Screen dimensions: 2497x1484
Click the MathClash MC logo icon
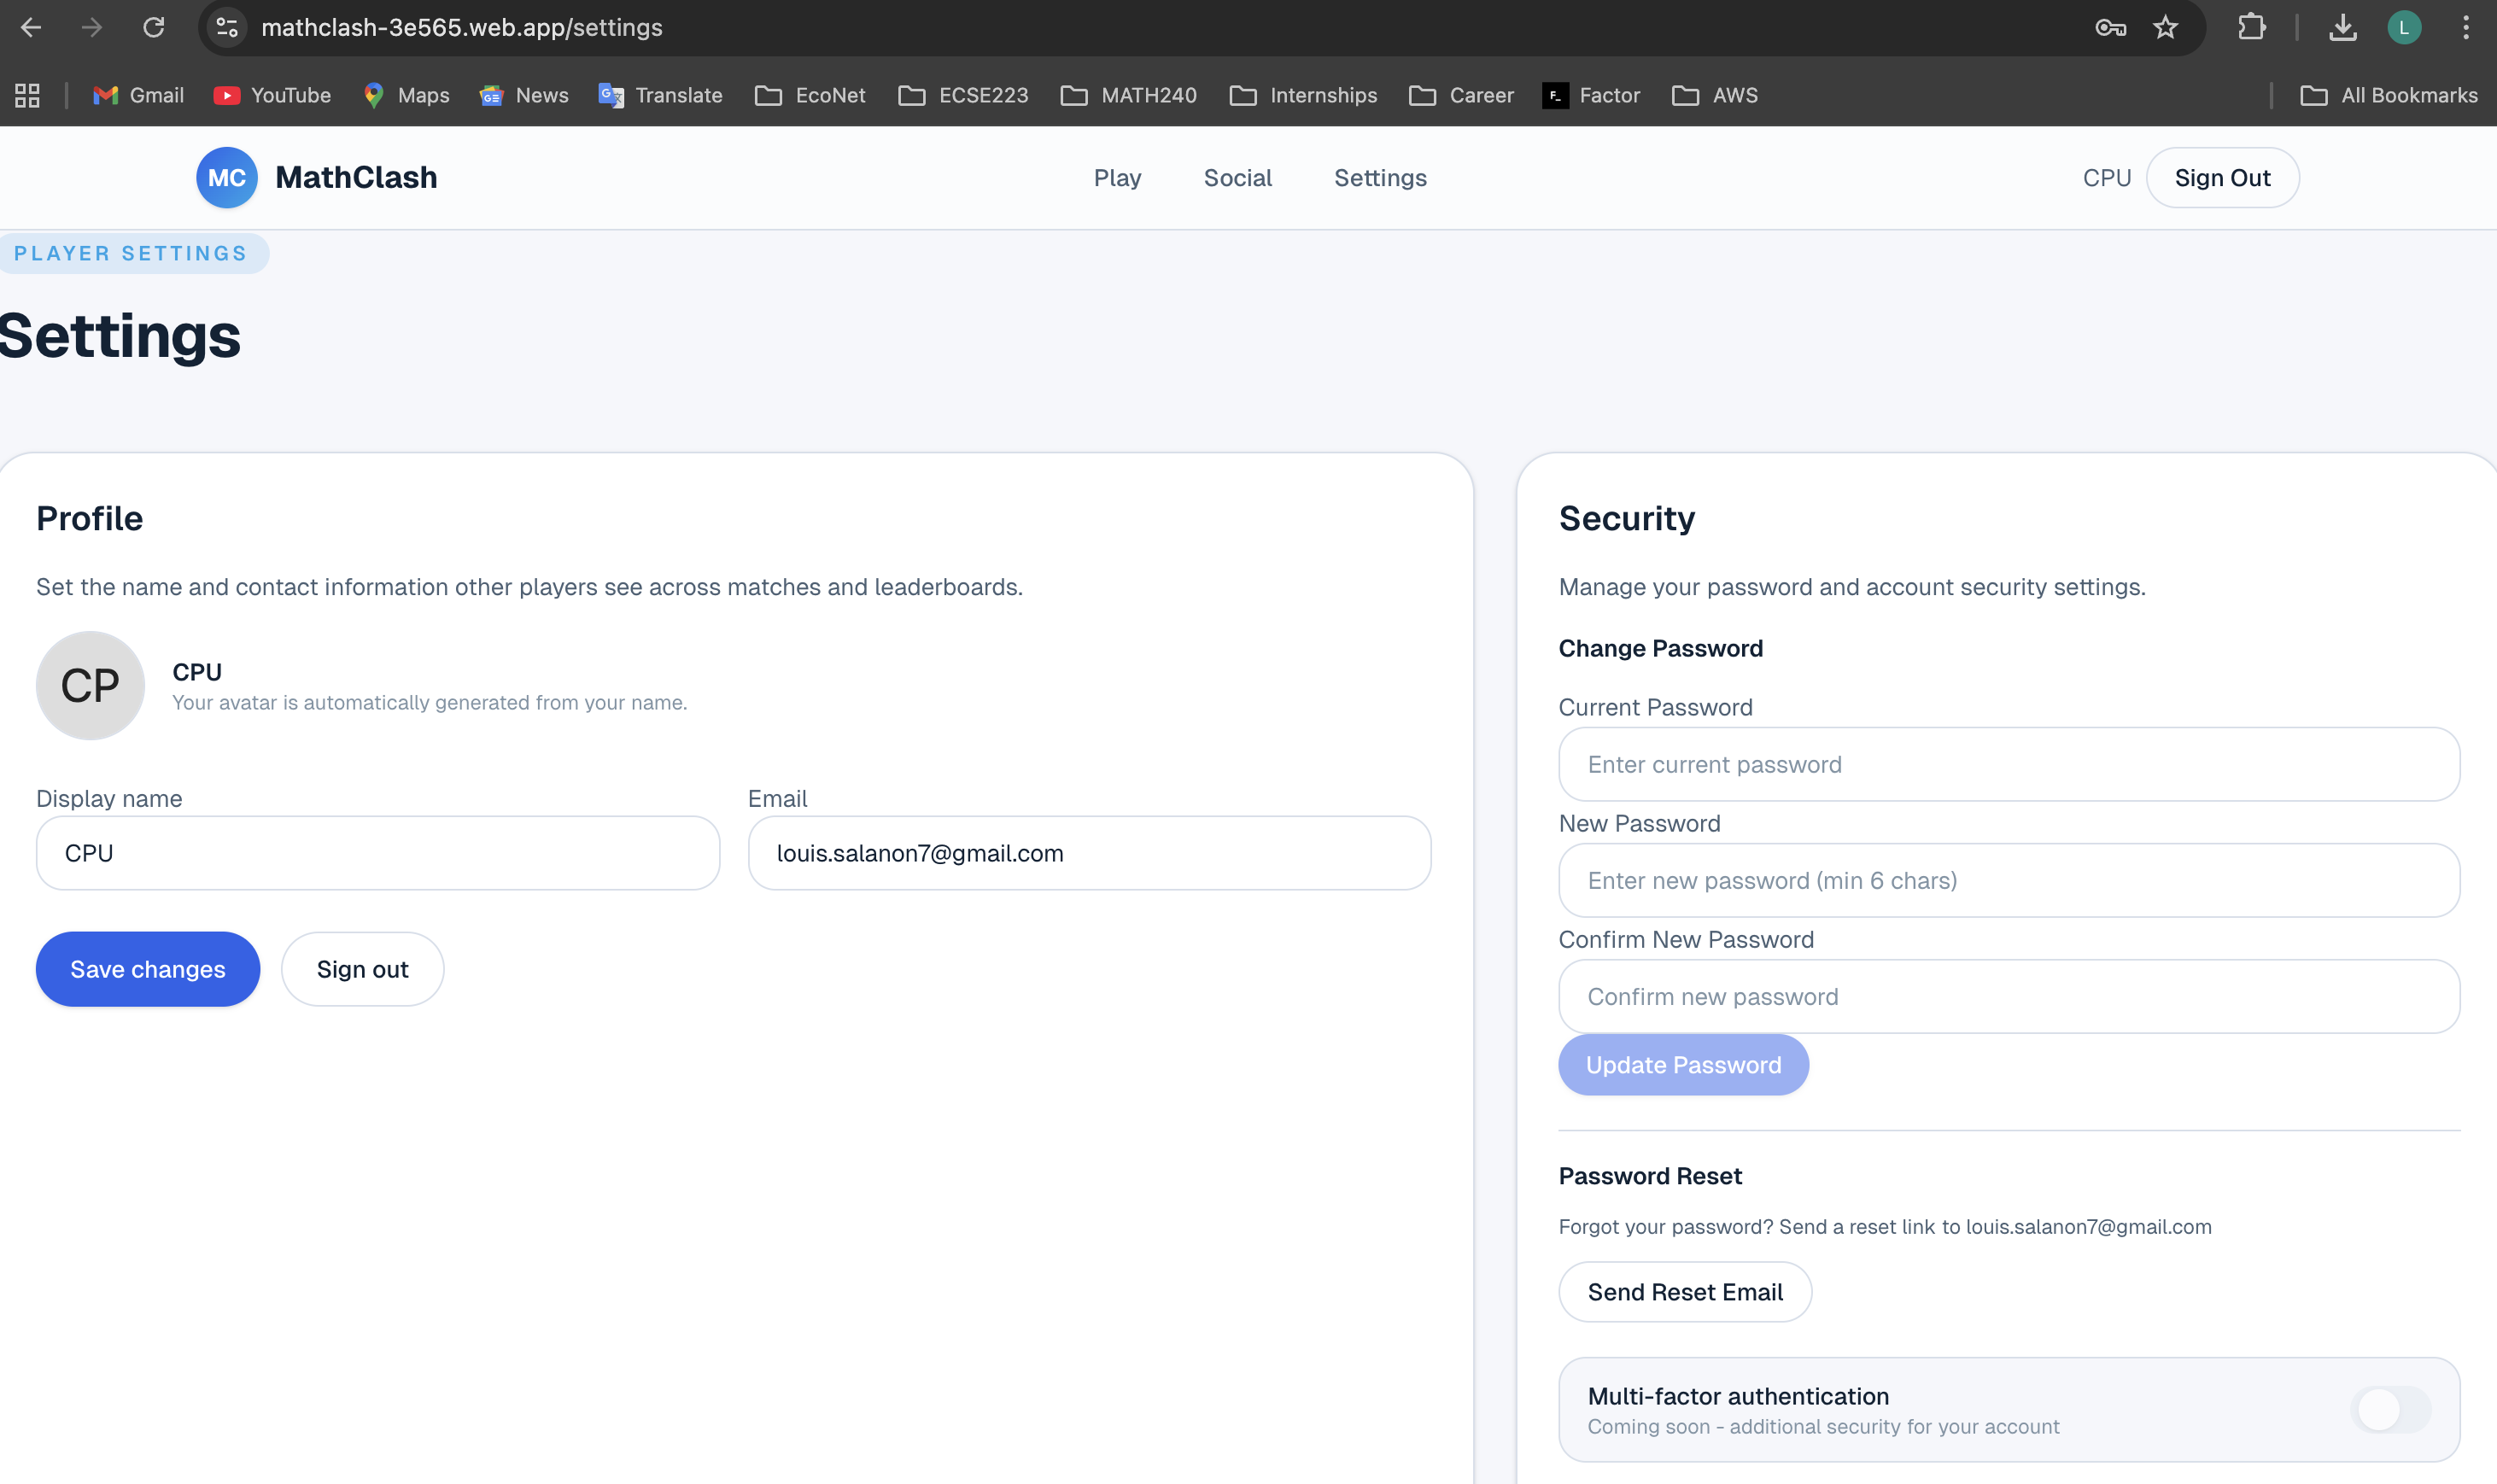coord(226,178)
